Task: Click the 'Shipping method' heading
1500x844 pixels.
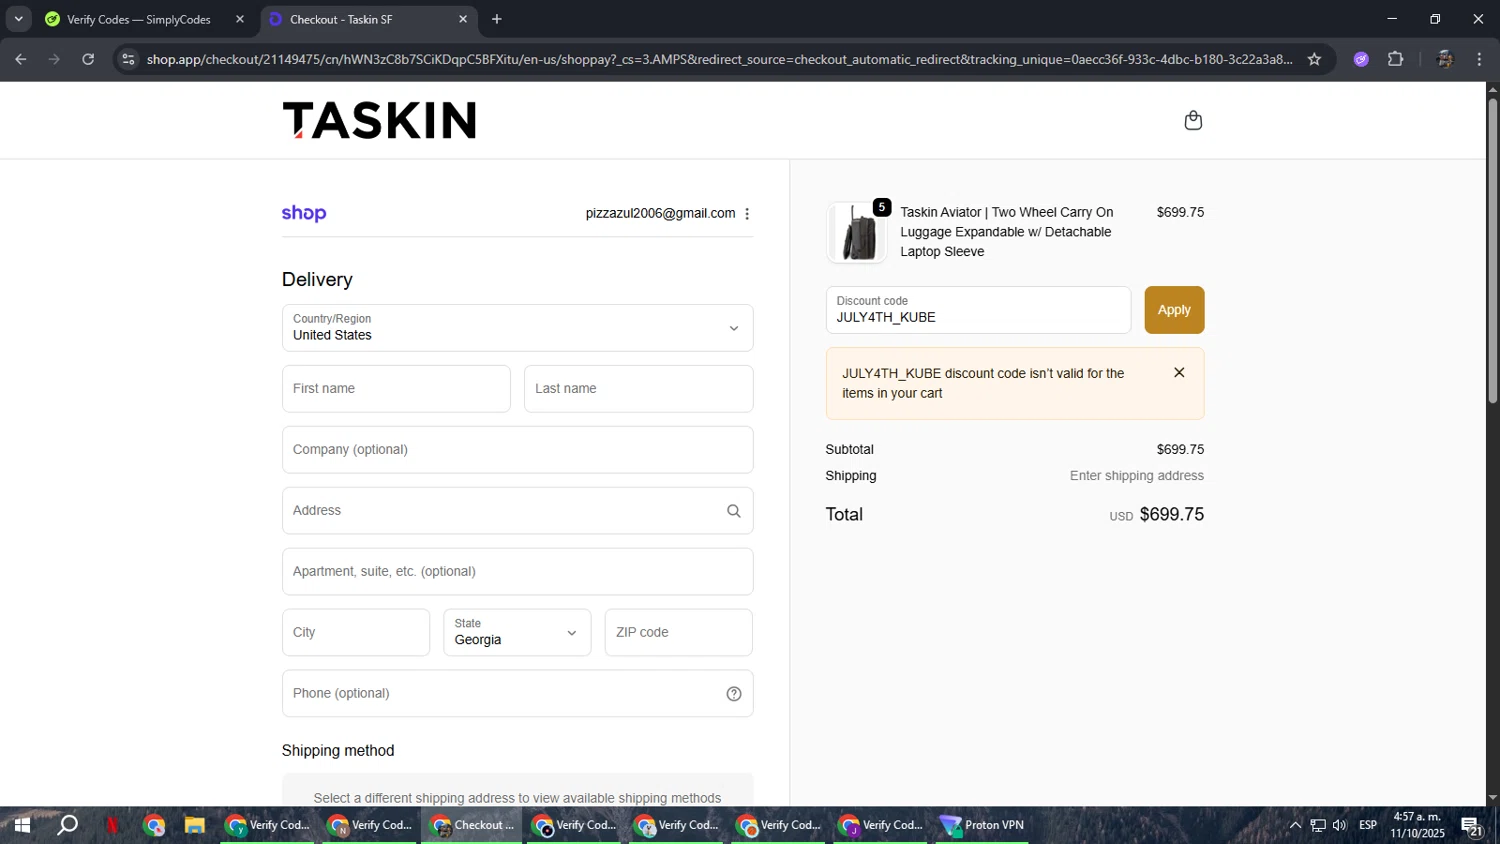Action: tap(338, 751)
